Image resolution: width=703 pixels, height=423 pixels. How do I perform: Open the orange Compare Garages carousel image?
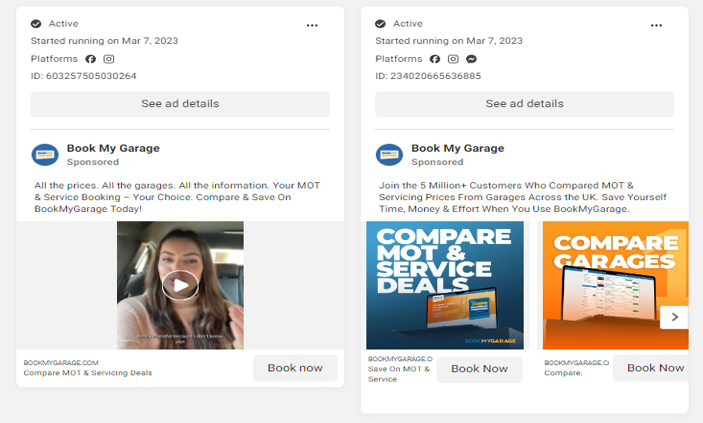pos(616,285)
